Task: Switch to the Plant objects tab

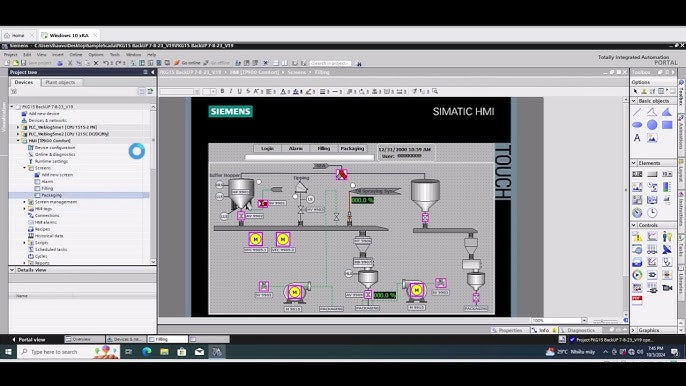Action: pos(60,82)
